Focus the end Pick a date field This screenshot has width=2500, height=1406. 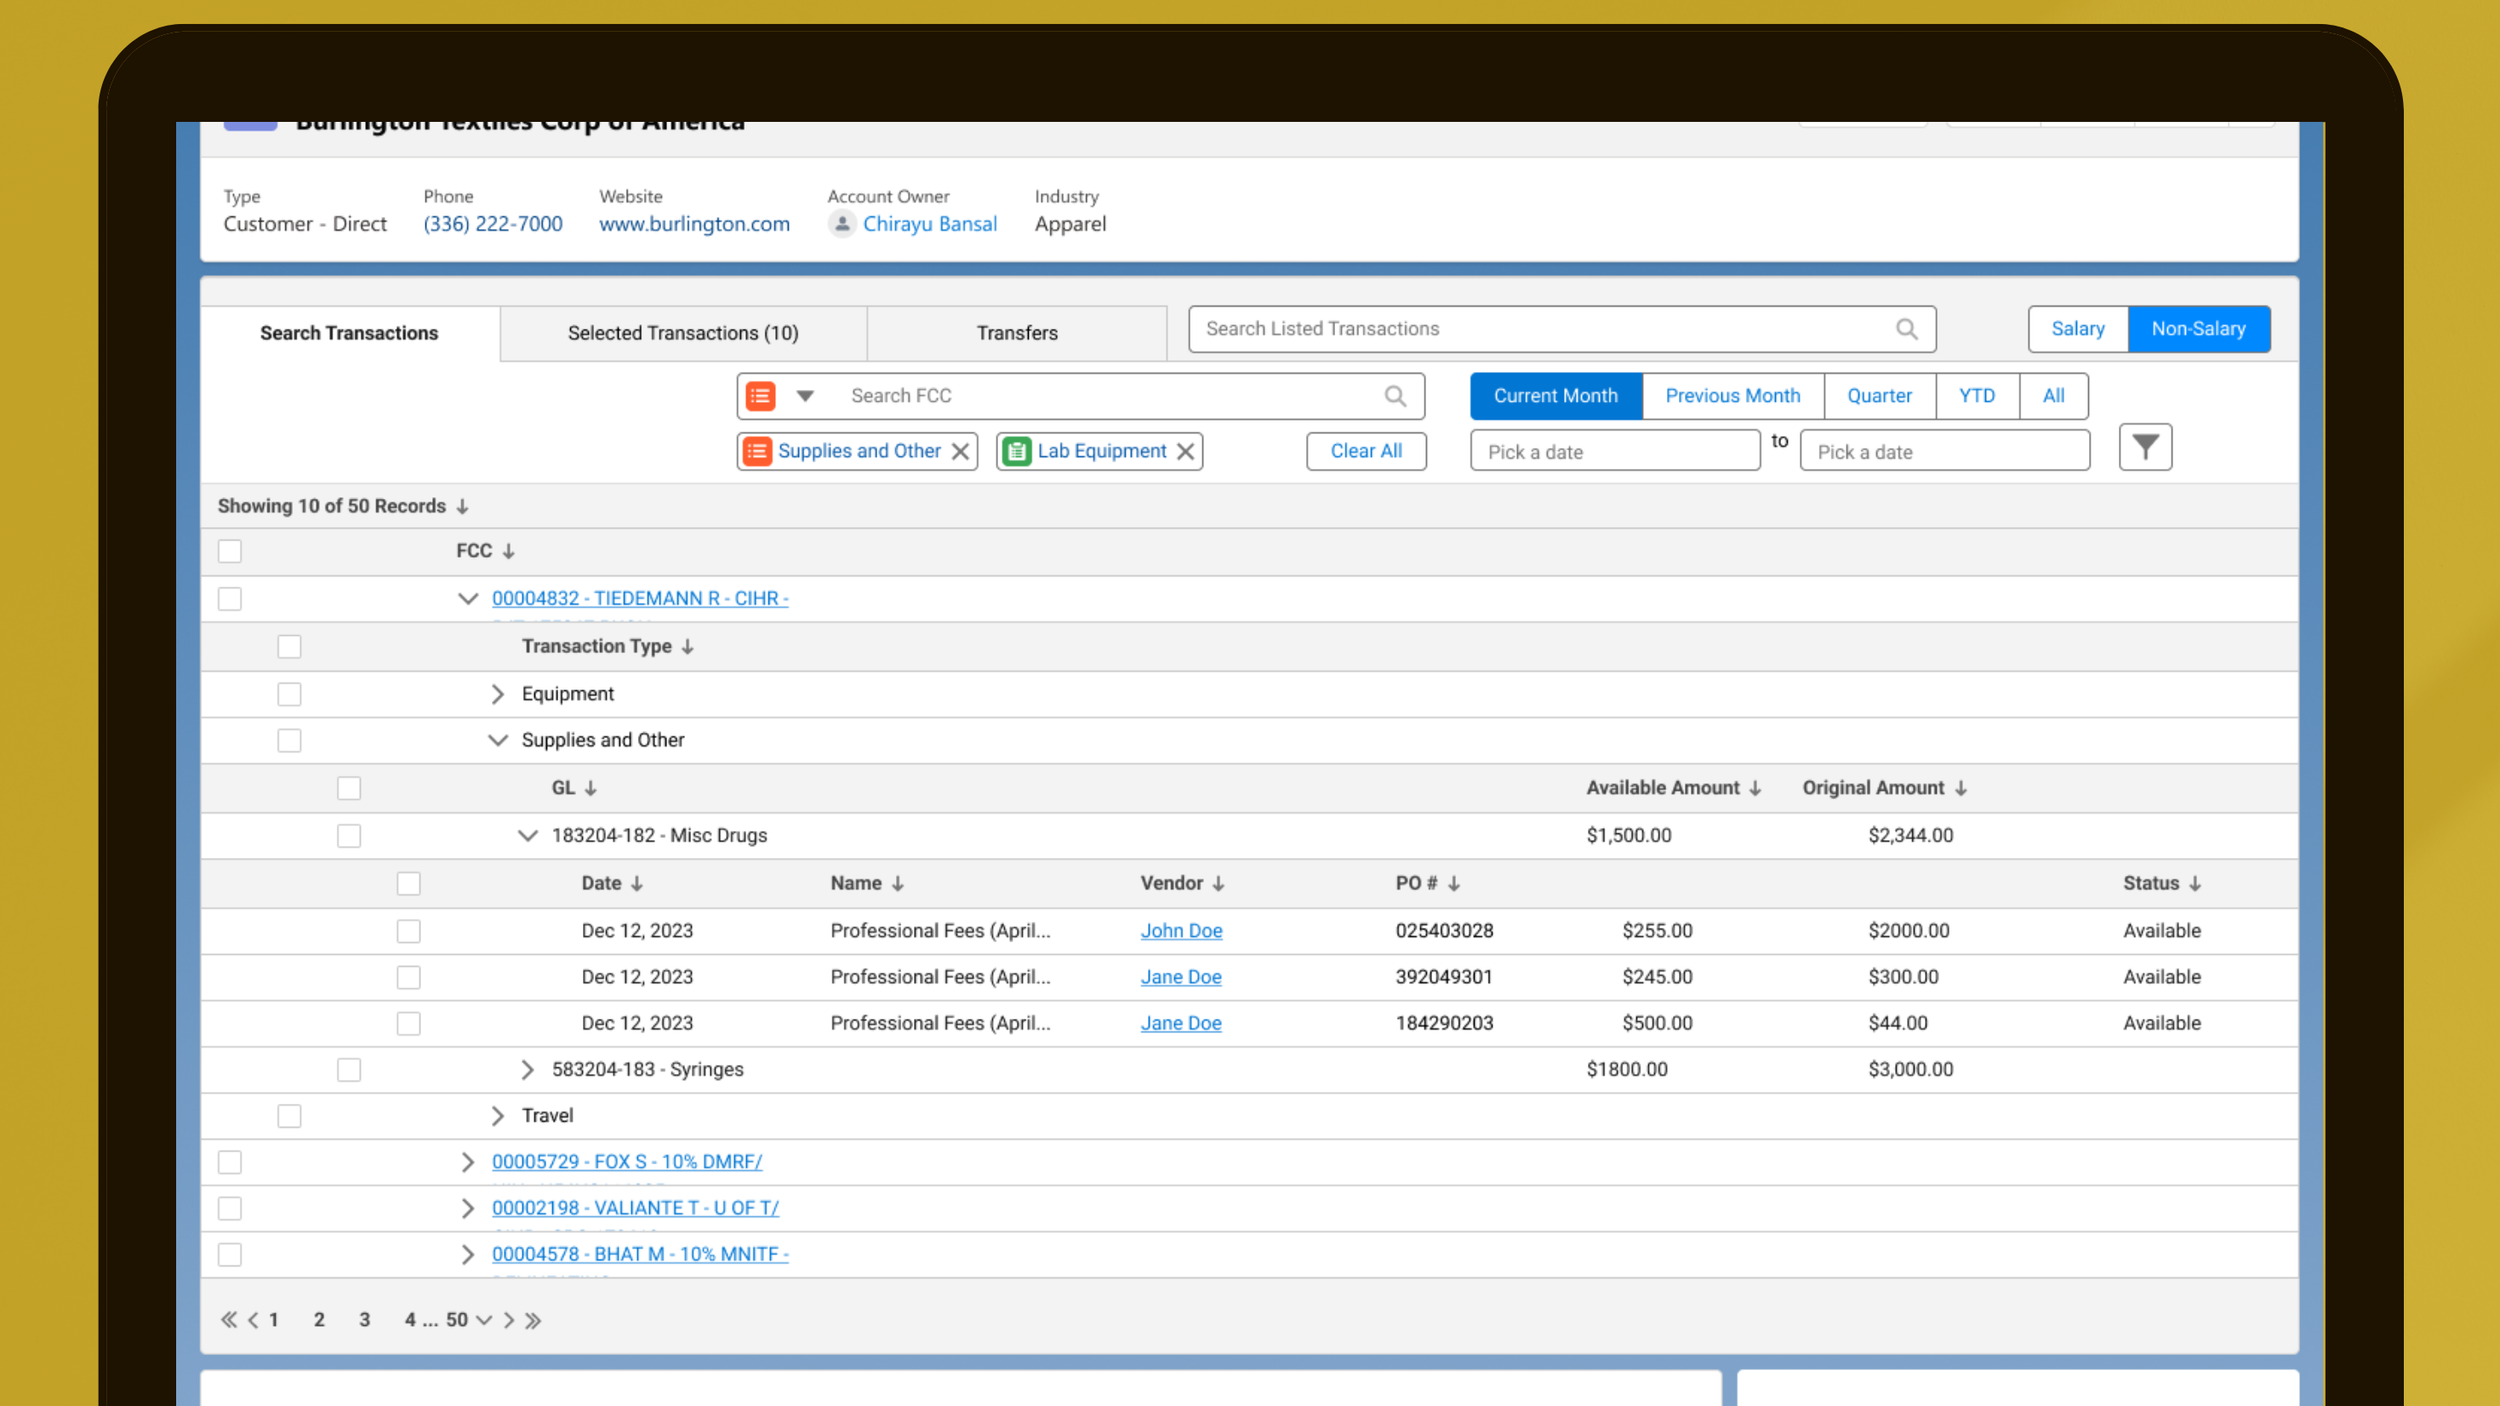click(x=1945, y=451)
